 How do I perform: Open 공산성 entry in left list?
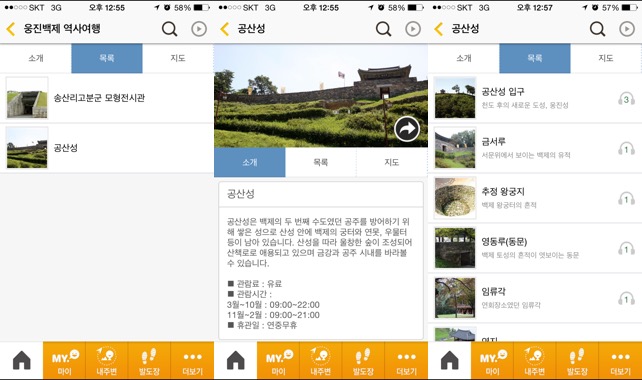pyautogui.click(x=107, y=148)
